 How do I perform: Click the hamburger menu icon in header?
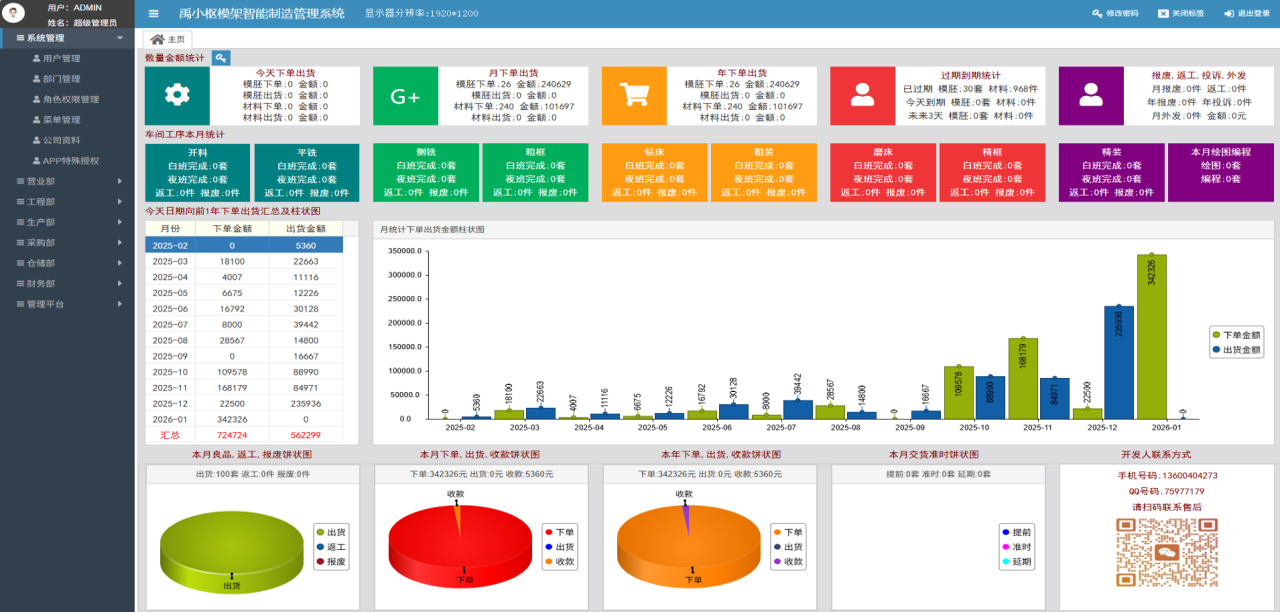153,14
